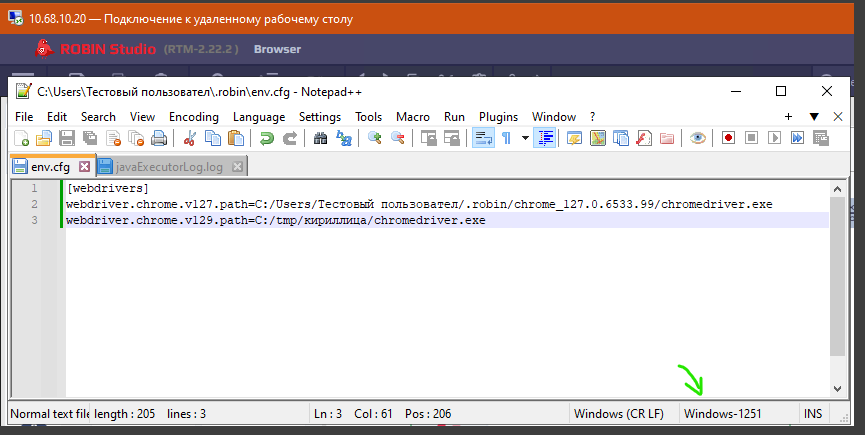
Task: Click the Zoom In magnifier icon
Action: 375,138
